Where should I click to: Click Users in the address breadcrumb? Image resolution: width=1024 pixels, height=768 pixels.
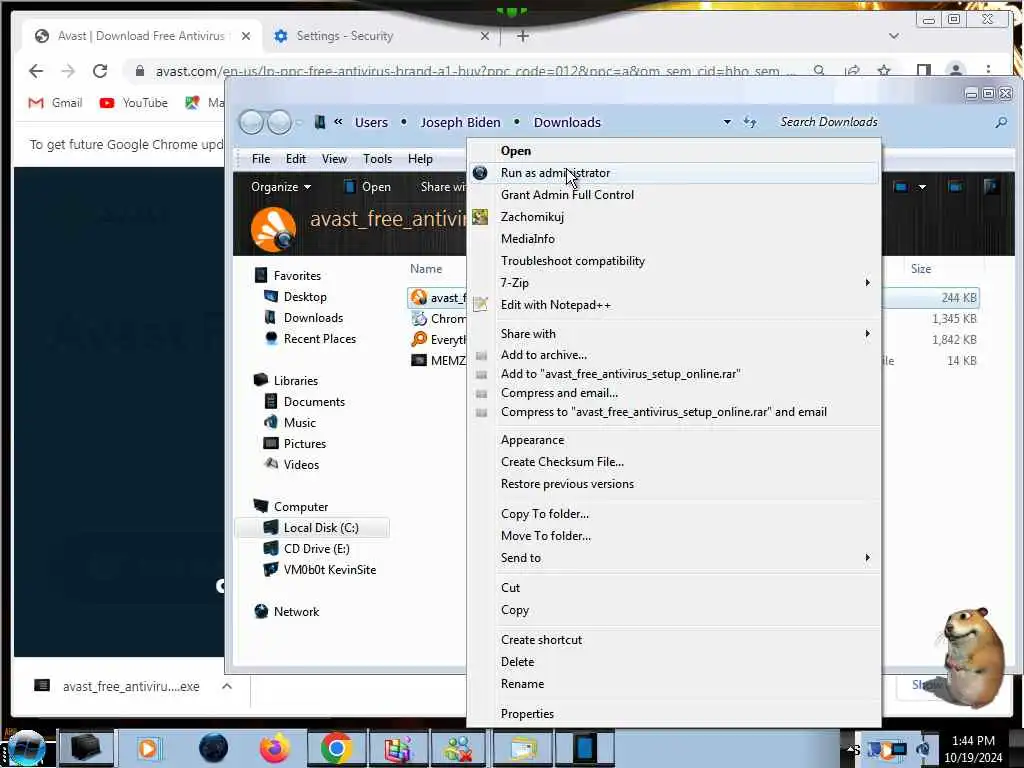[371, 122]
